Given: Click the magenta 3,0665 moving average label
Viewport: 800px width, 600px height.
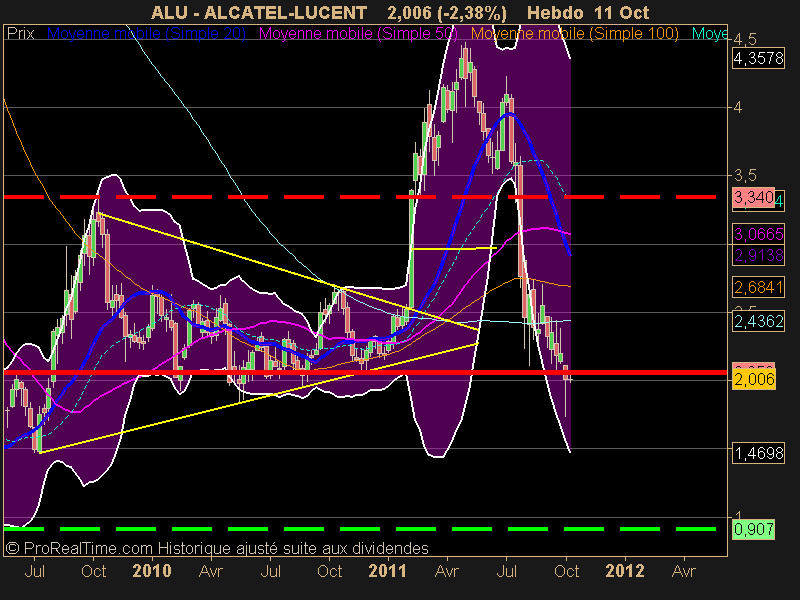Looking at the screenshot, I should pos(758,234).
